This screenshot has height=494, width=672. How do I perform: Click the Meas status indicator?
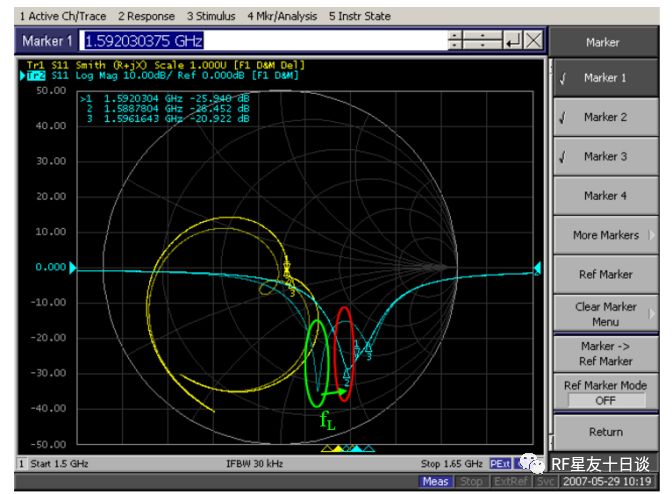pyautogui.click(x=435, y=482)
